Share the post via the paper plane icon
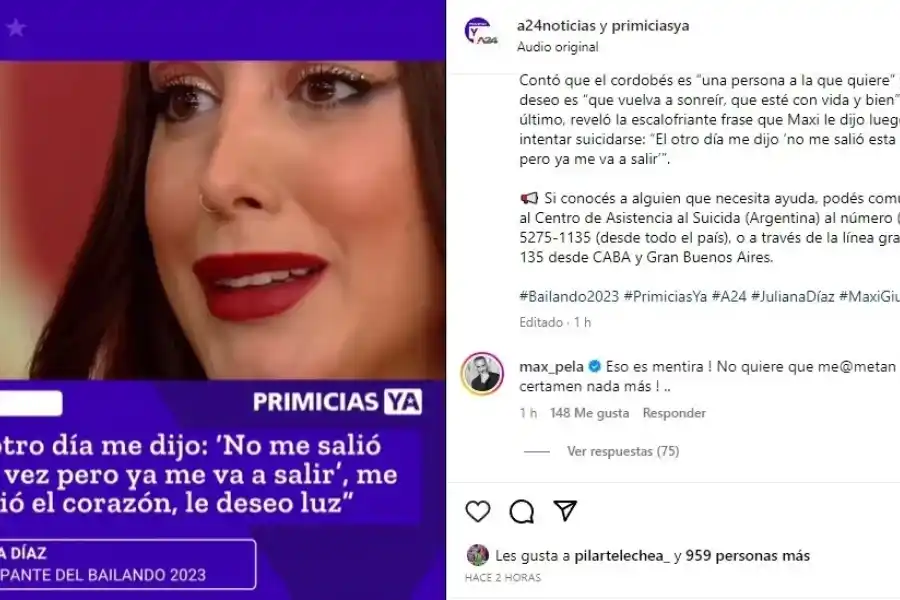The height and width of the screenshot is (600, 900). click(565, 510)
